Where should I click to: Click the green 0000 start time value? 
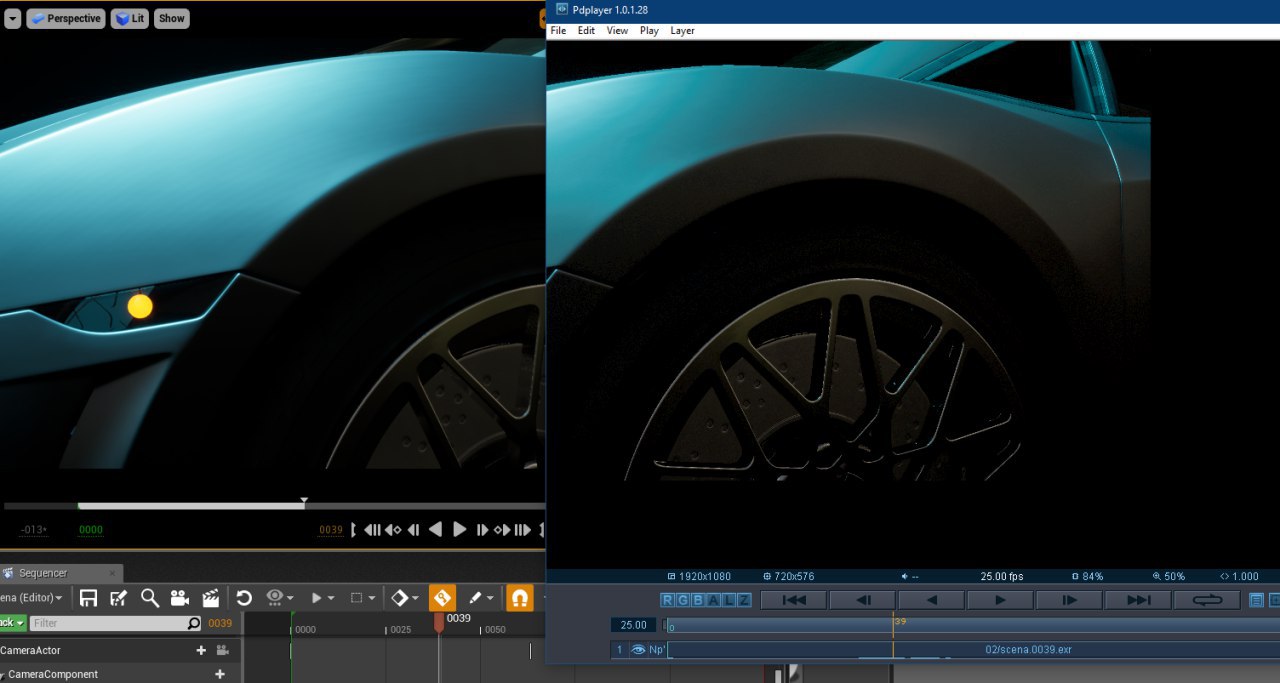pos(91,530)
